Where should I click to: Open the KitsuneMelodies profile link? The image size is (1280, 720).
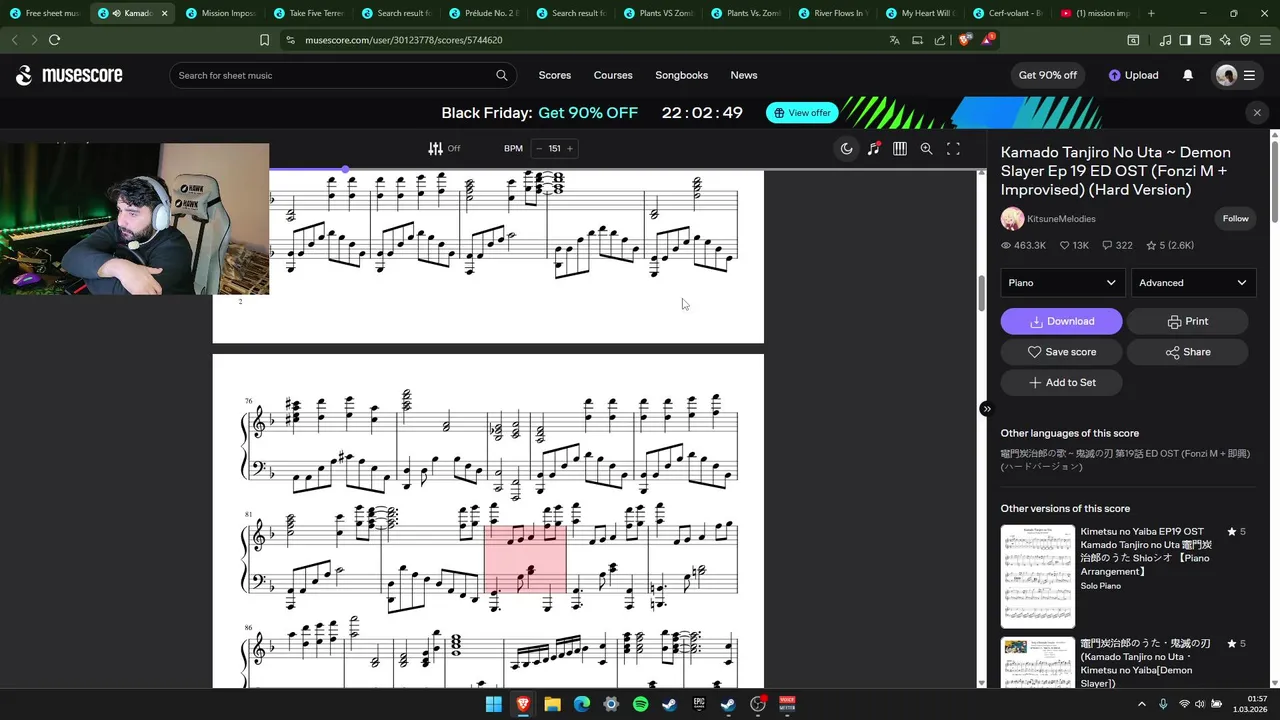point(1061,219)
